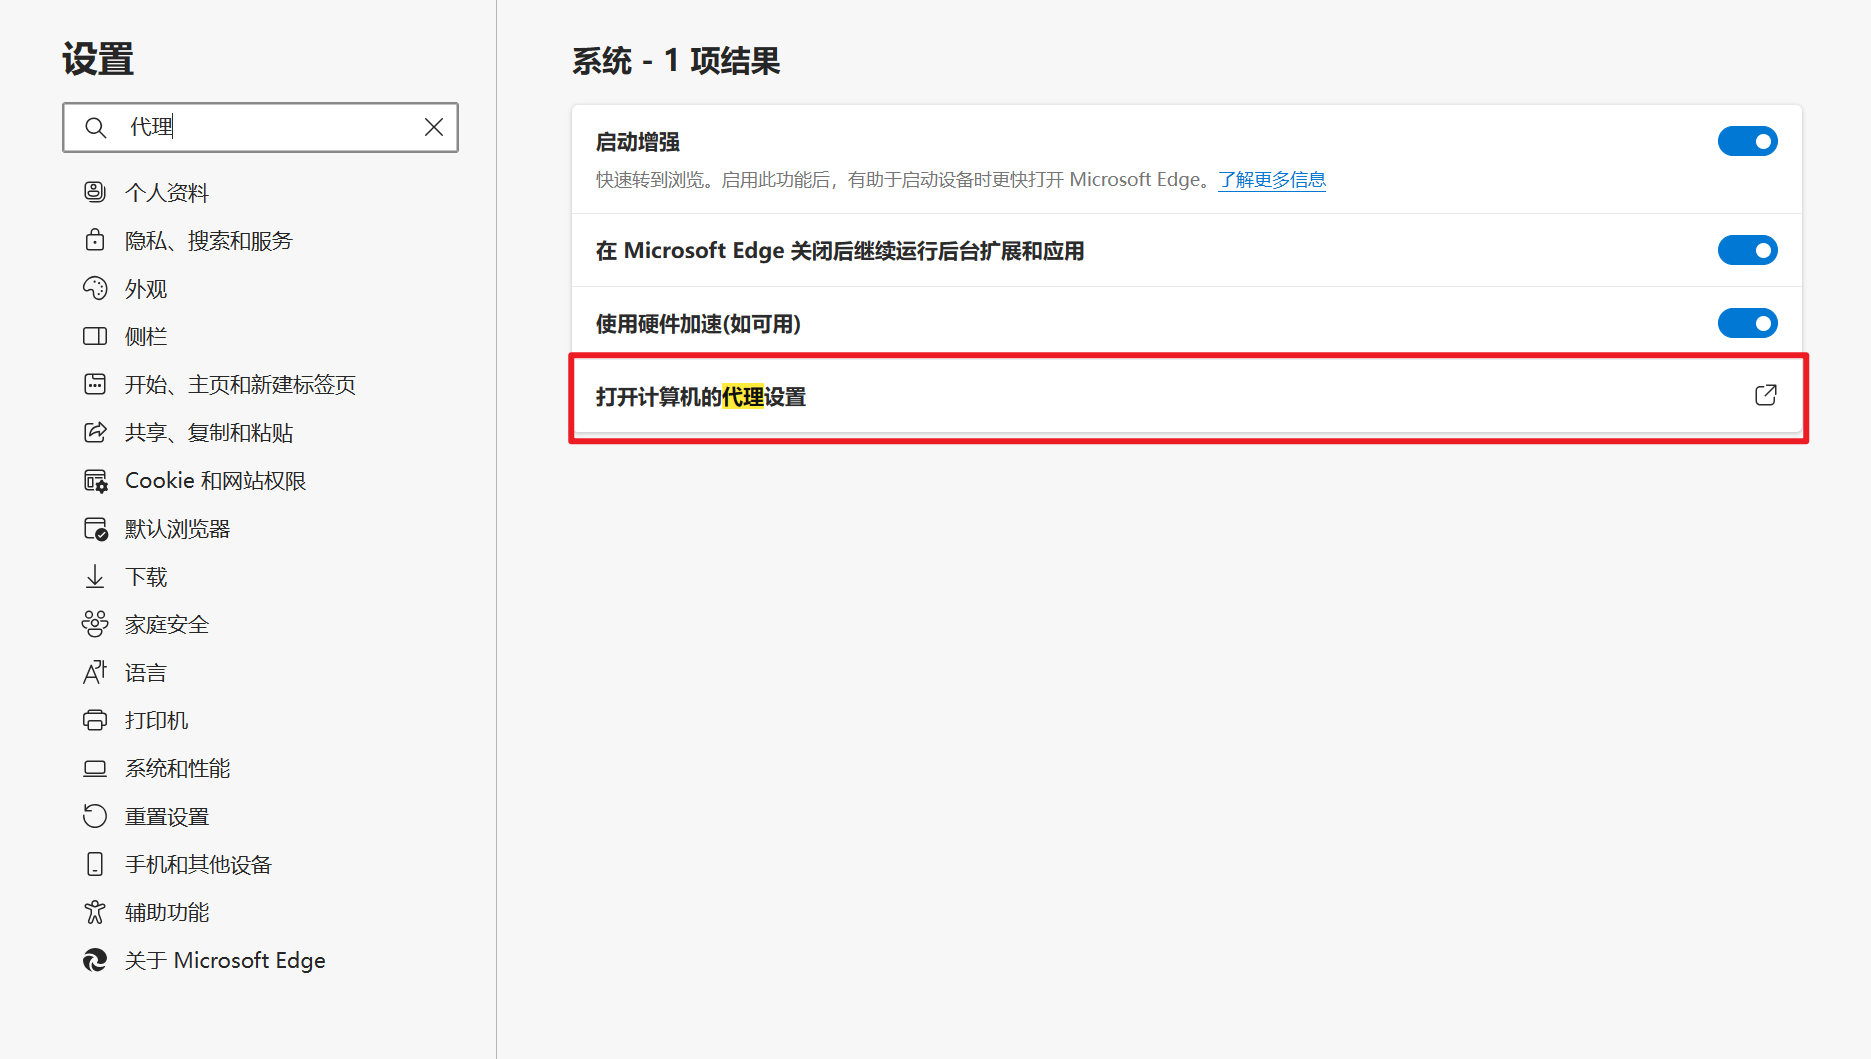Image resolution: width=1871 pixels, height=1059 pixels.
Task: Click the 辅助功能 accessibility icon
Action: tap(95, 913)
